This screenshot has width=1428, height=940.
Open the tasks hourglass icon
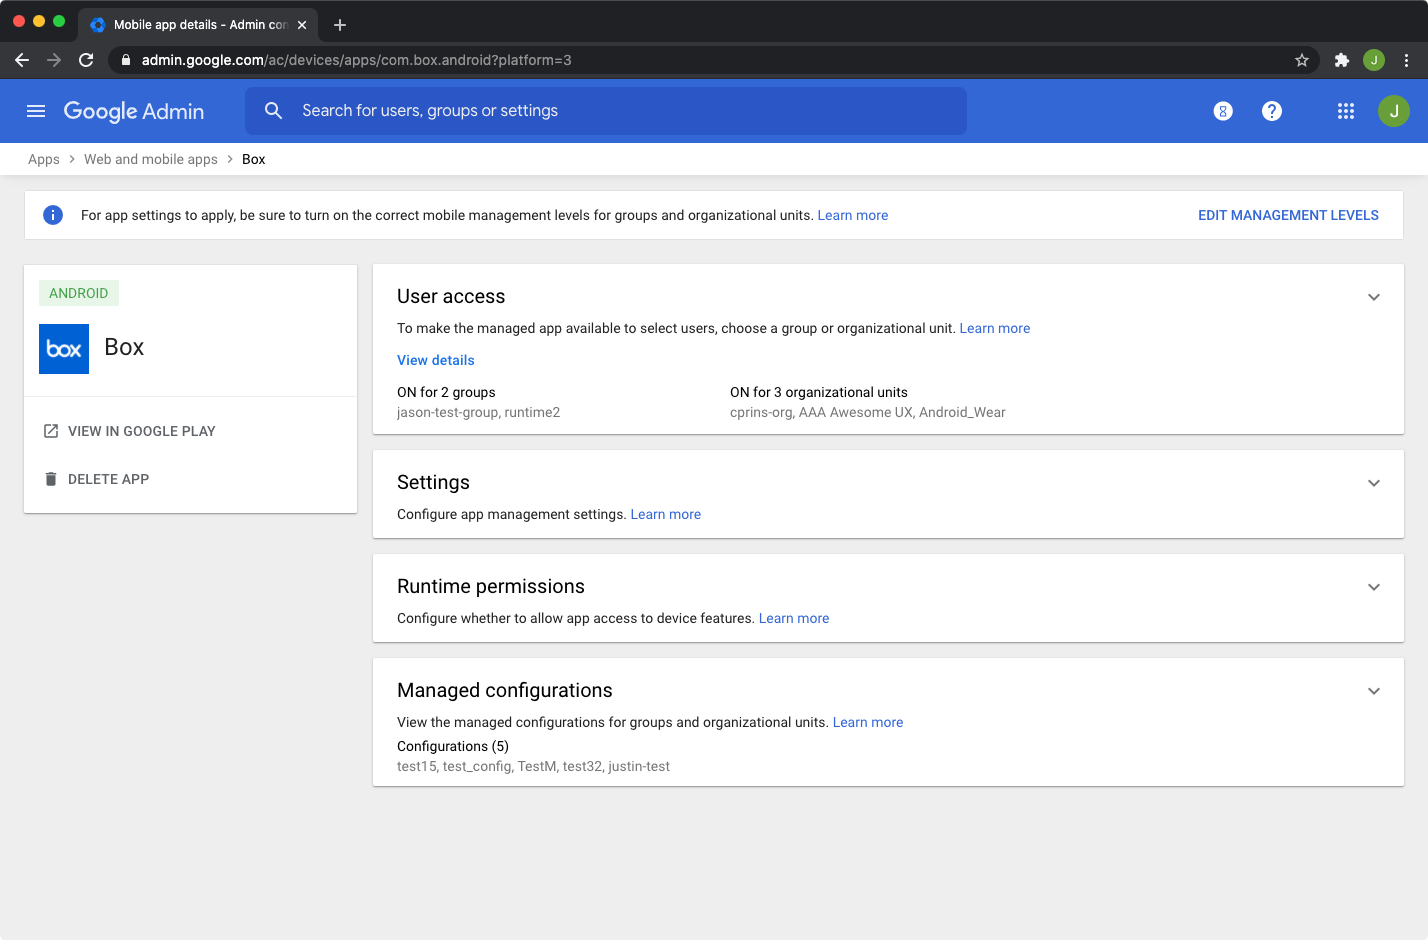click(1223, 111)
